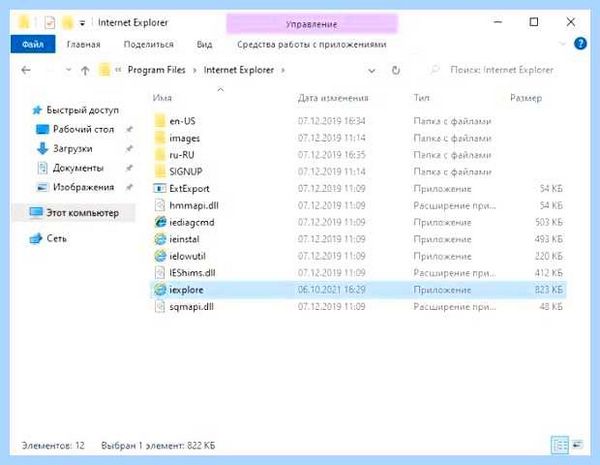
Task: Click the new folder icon in title bar
Action: [67, 23]
